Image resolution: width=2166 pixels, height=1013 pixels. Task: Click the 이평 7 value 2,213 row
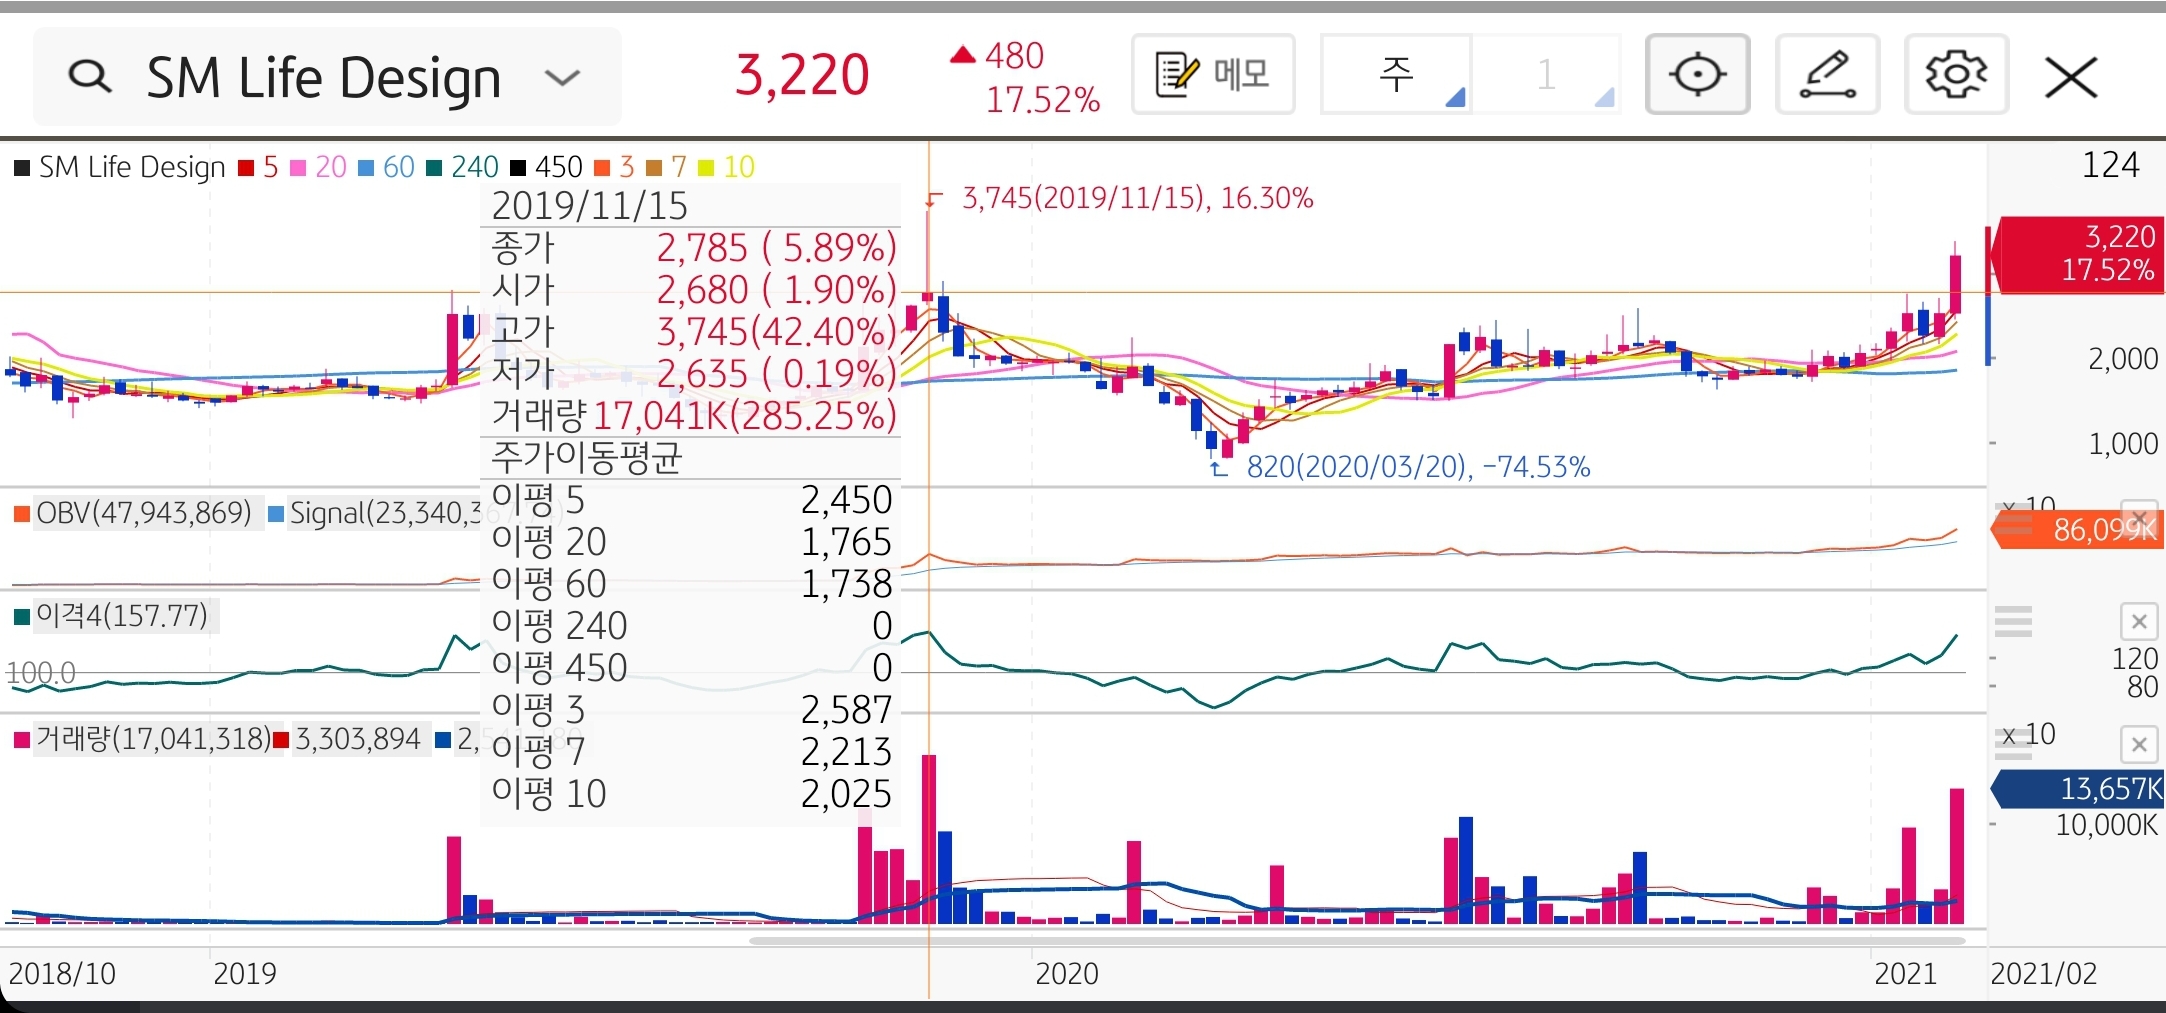tap(691, 752)
